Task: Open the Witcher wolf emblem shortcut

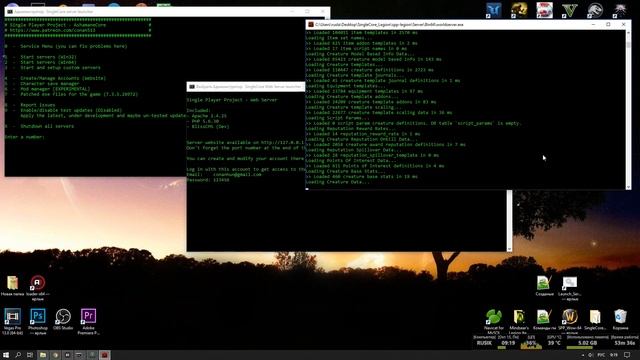Action: 620,10
